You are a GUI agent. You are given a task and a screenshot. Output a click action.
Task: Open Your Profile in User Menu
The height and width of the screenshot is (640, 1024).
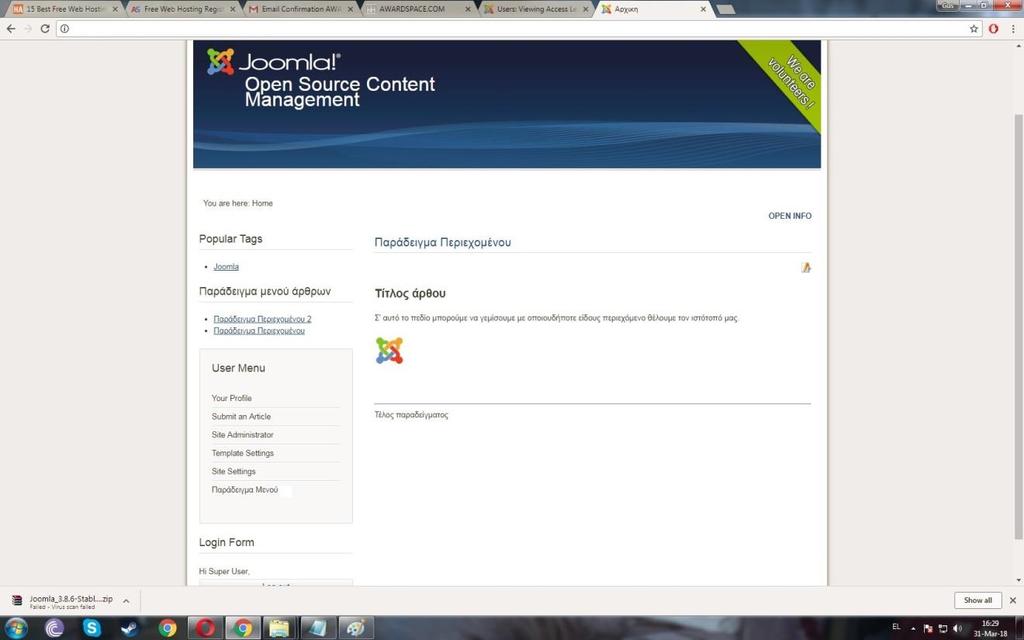pyautogui.click(x=231, y=398)
